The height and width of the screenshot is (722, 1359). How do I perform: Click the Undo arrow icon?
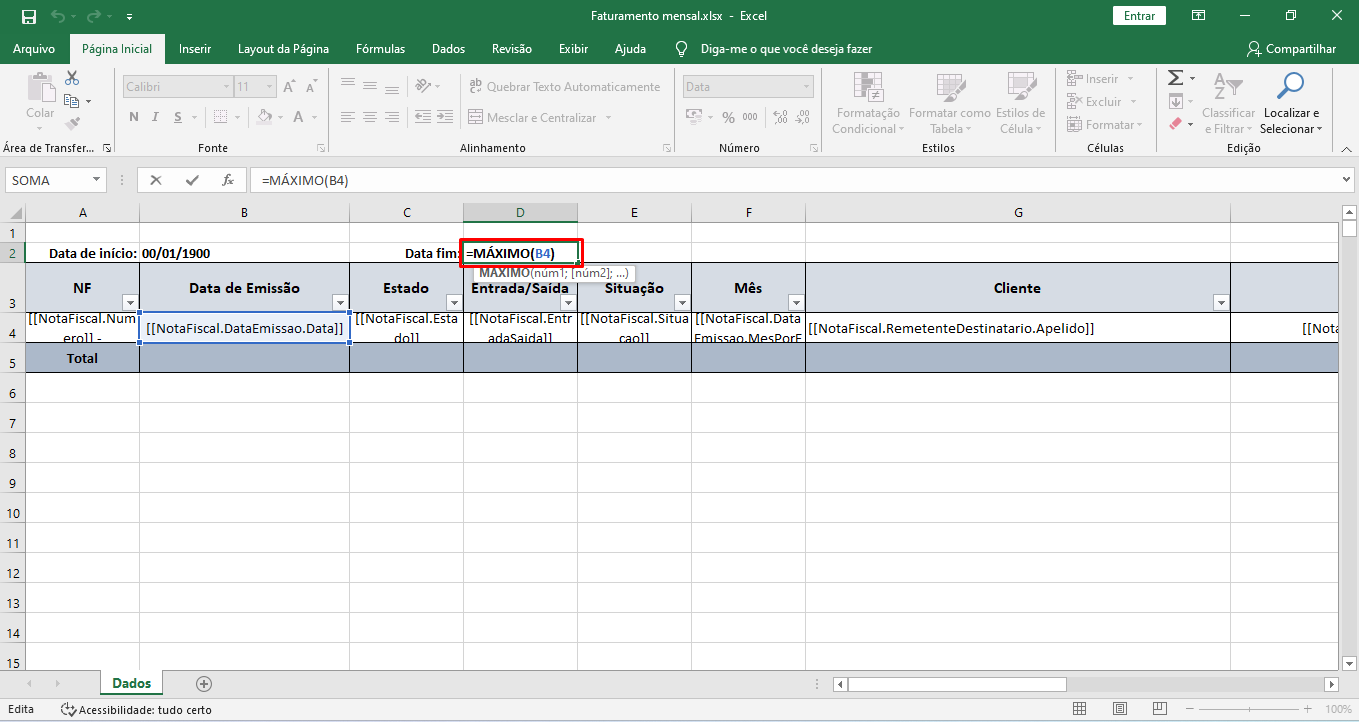[58, 16]
